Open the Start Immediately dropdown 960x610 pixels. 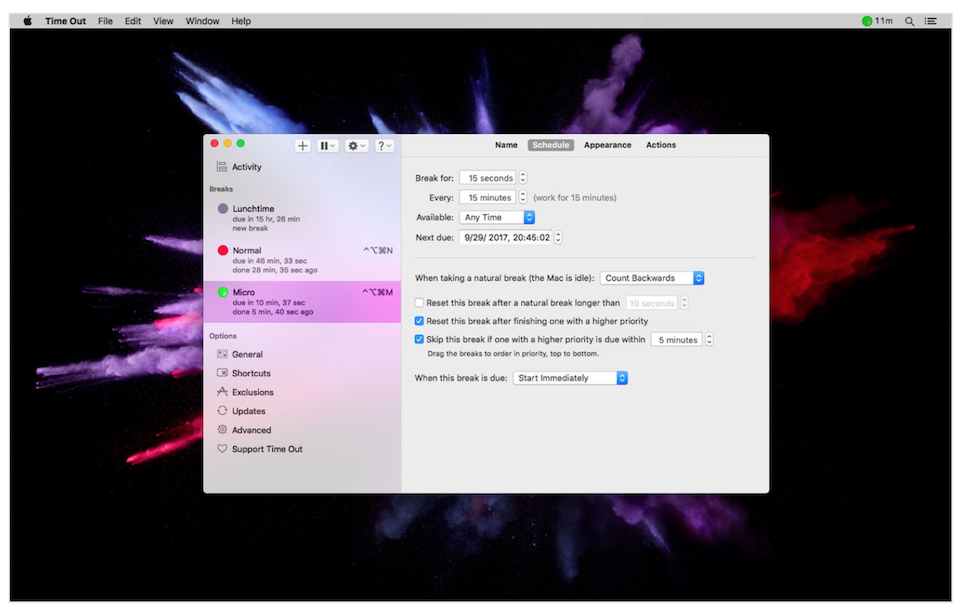570,378
